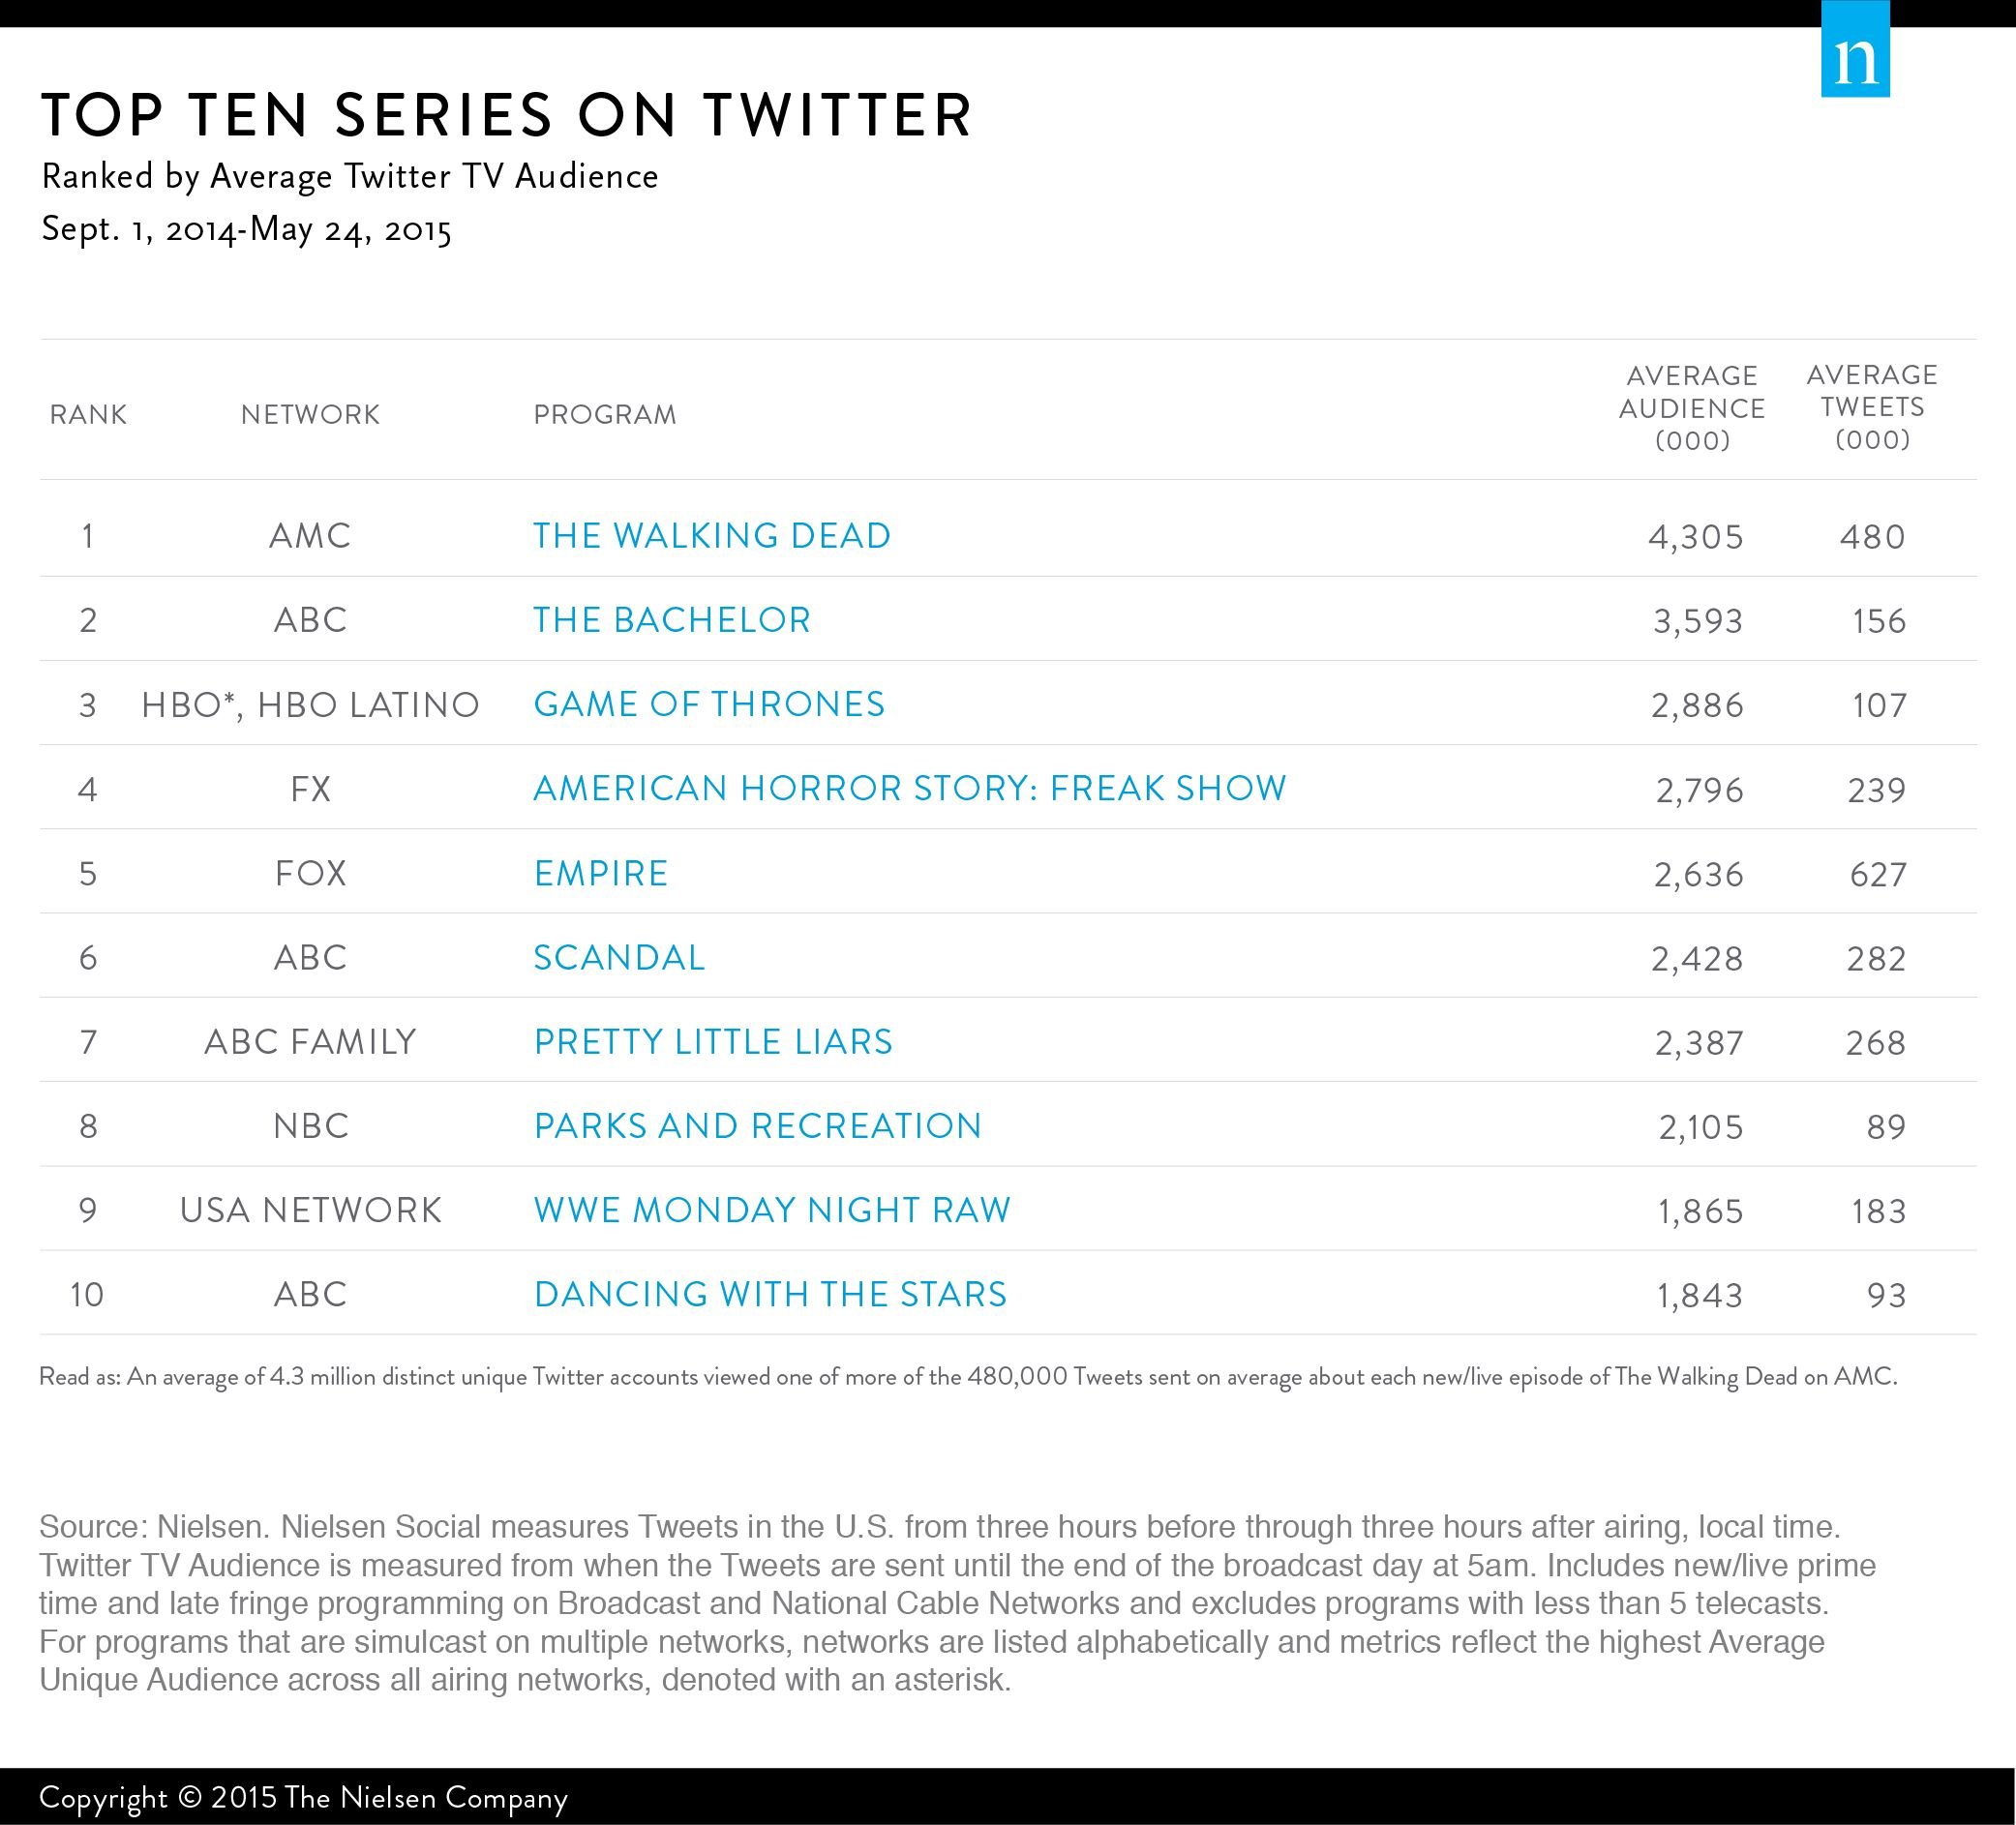Click American Horror Story: Freak Show

pyautogui.click(x=909, y=789)
